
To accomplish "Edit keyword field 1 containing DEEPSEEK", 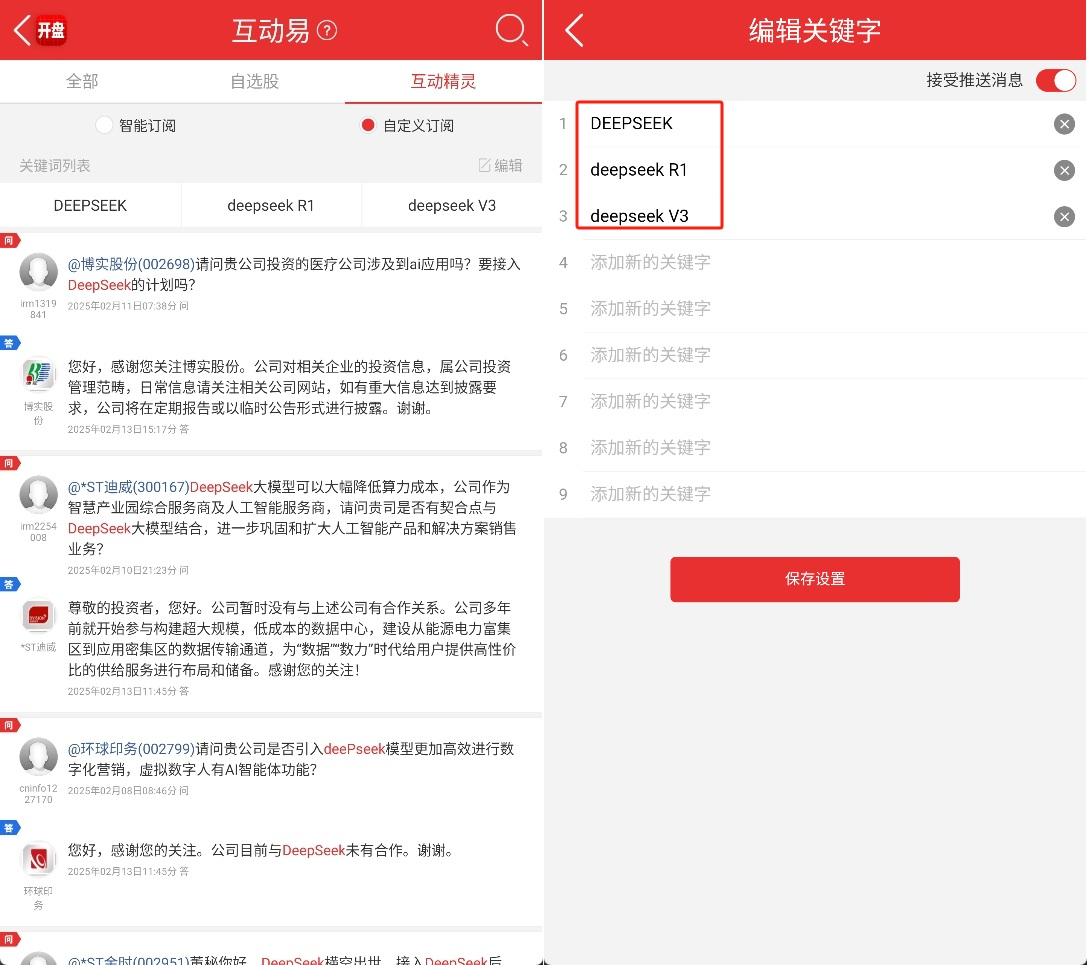I will (815, 123).
